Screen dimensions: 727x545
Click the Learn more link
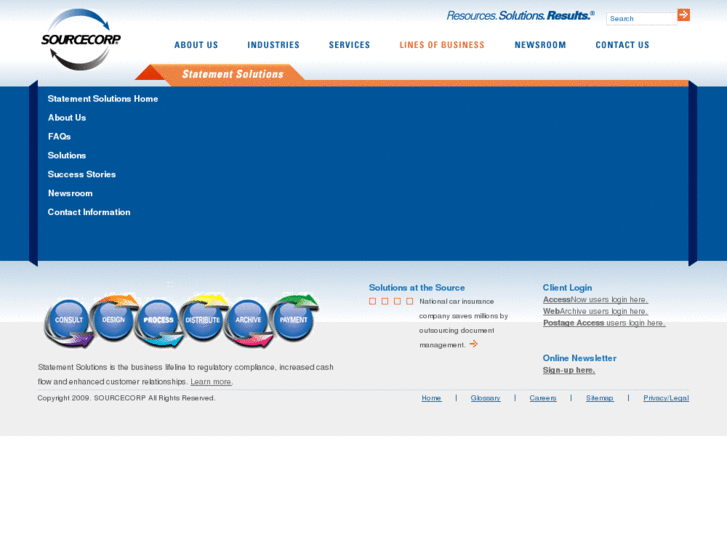(x=211, y=382)
